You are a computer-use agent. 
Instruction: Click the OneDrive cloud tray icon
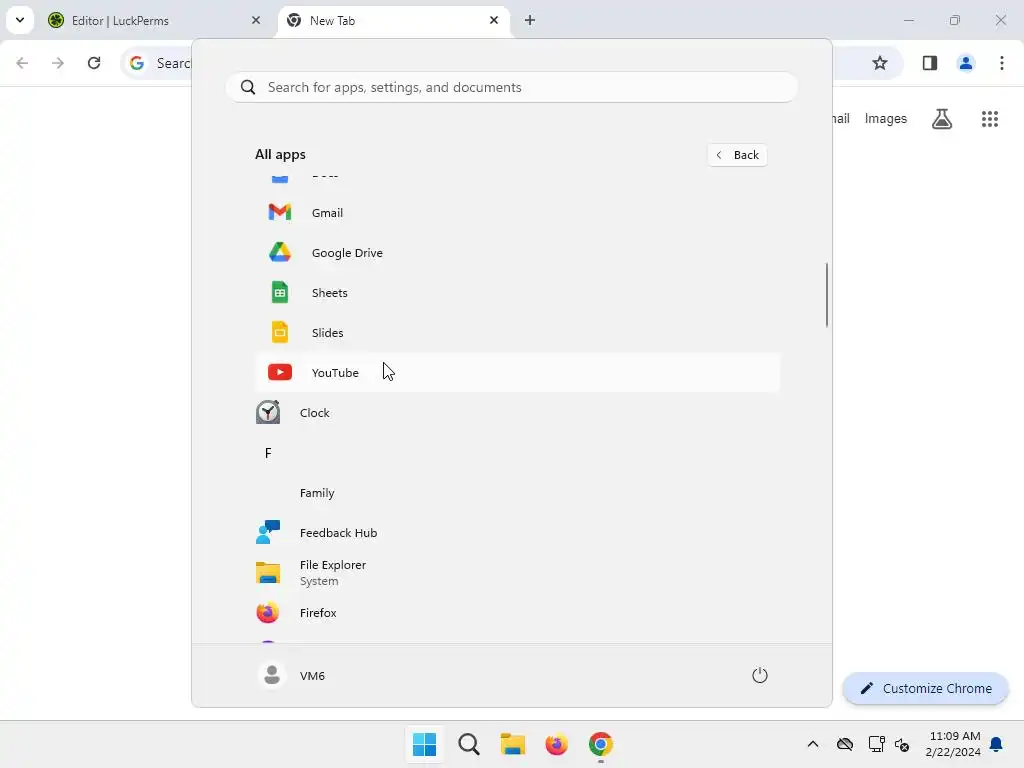coord(844,744)
